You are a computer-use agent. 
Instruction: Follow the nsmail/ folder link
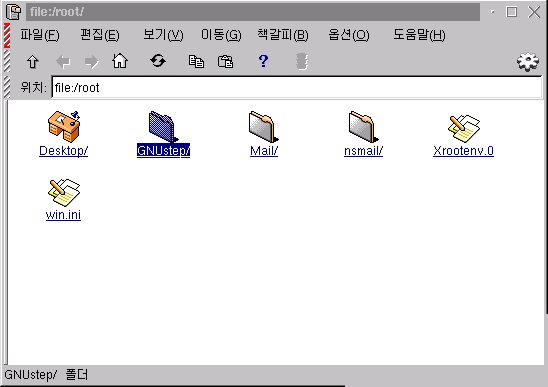click(363, 151)
